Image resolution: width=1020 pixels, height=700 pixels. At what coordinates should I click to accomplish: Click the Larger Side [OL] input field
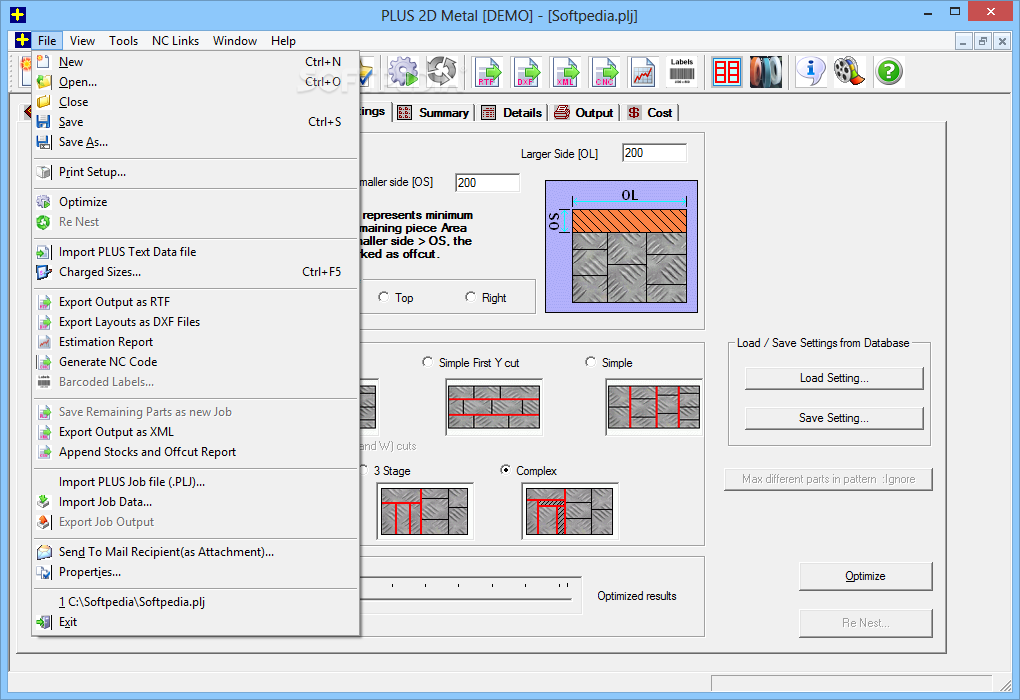[x=654, y=153]
